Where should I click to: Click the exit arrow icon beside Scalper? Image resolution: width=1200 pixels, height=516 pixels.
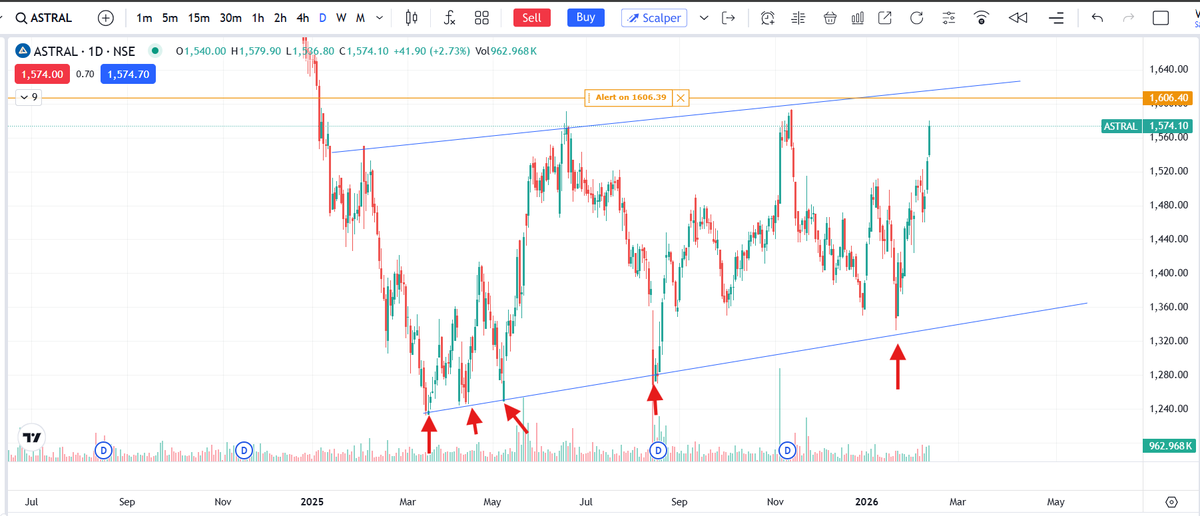[x=728, y=18]
